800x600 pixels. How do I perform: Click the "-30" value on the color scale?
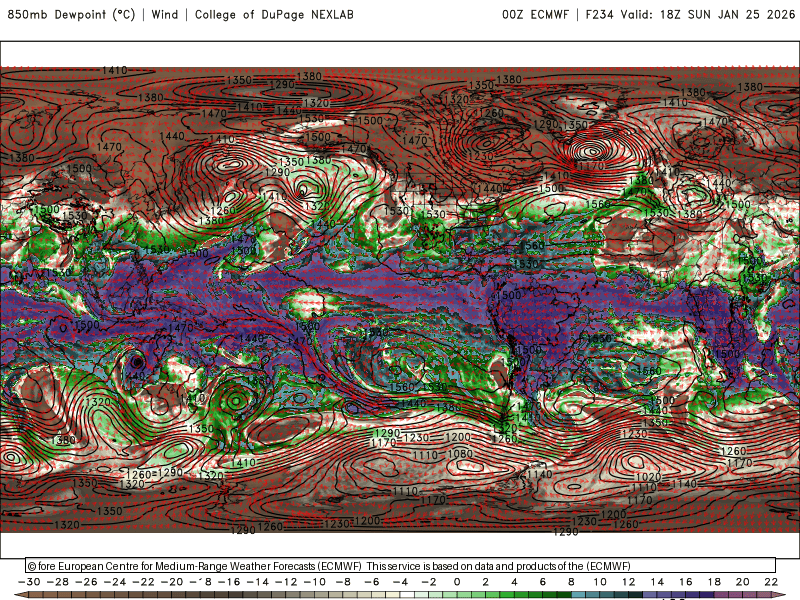click(29, 582)
